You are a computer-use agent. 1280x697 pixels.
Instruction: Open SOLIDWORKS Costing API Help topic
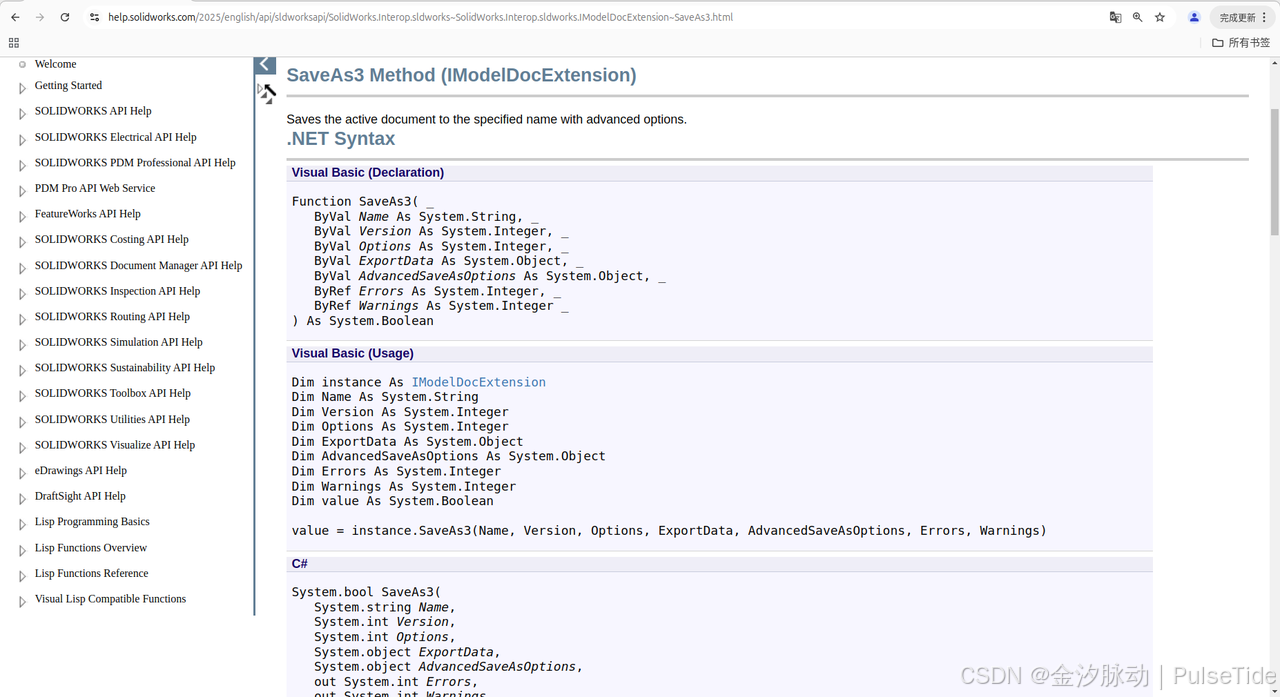pyautogui.click(x=112, y=240)
